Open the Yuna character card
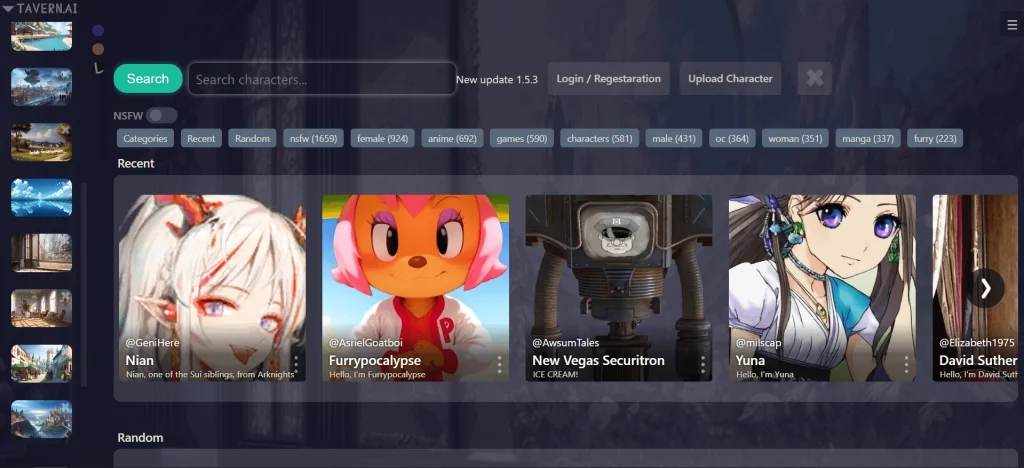Screen dimensions: 1024x468 (822, 288)
